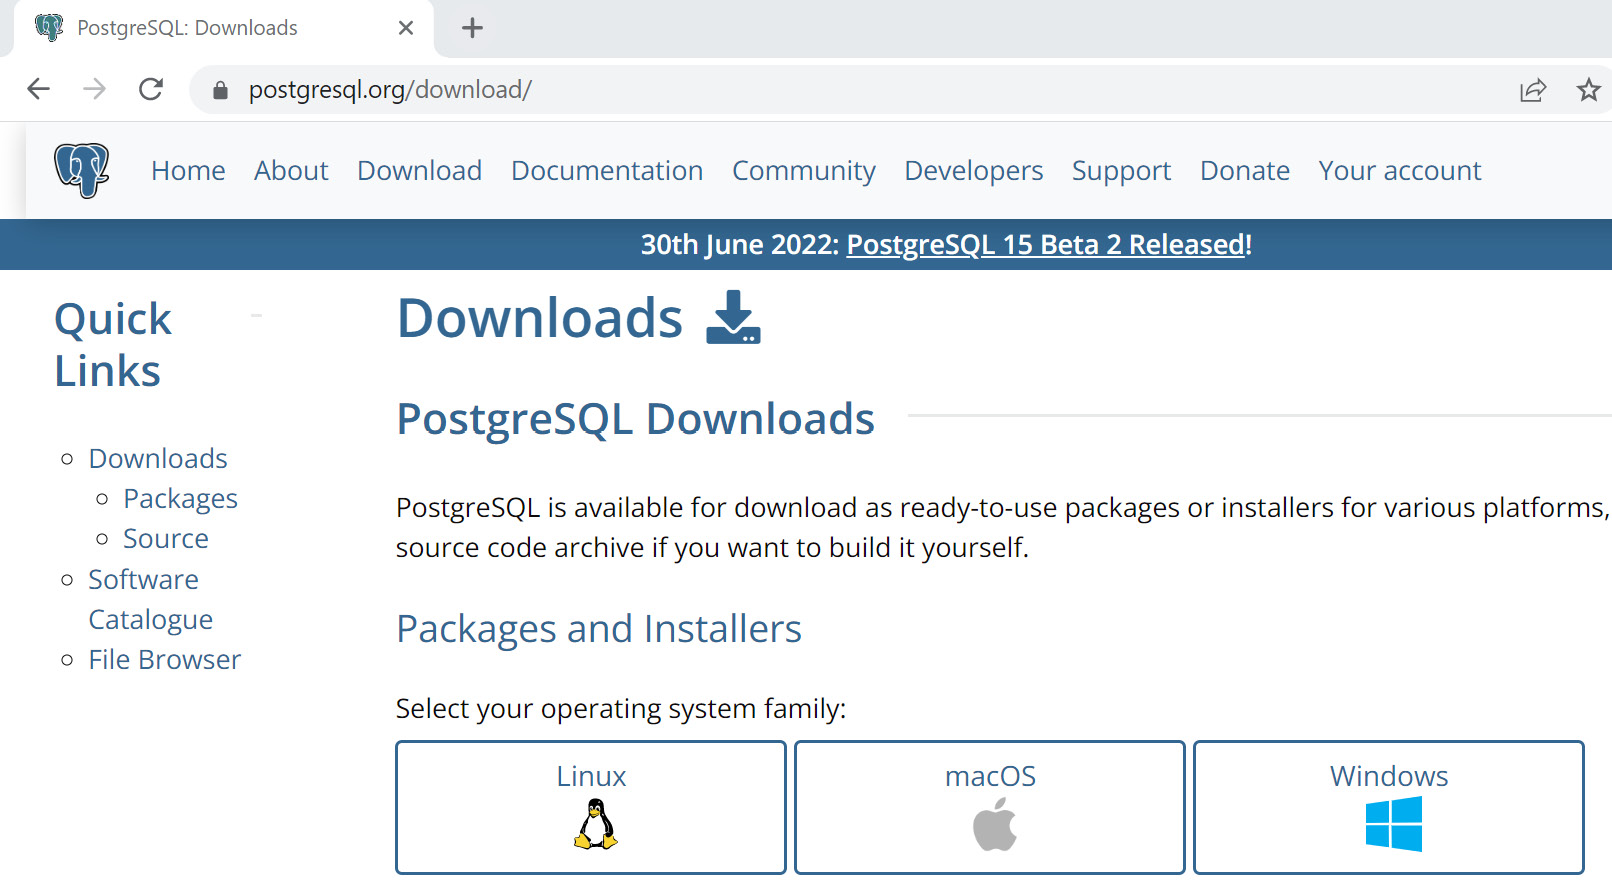
Task: Click the browser back arrow
Action: (x=38, y=89)
